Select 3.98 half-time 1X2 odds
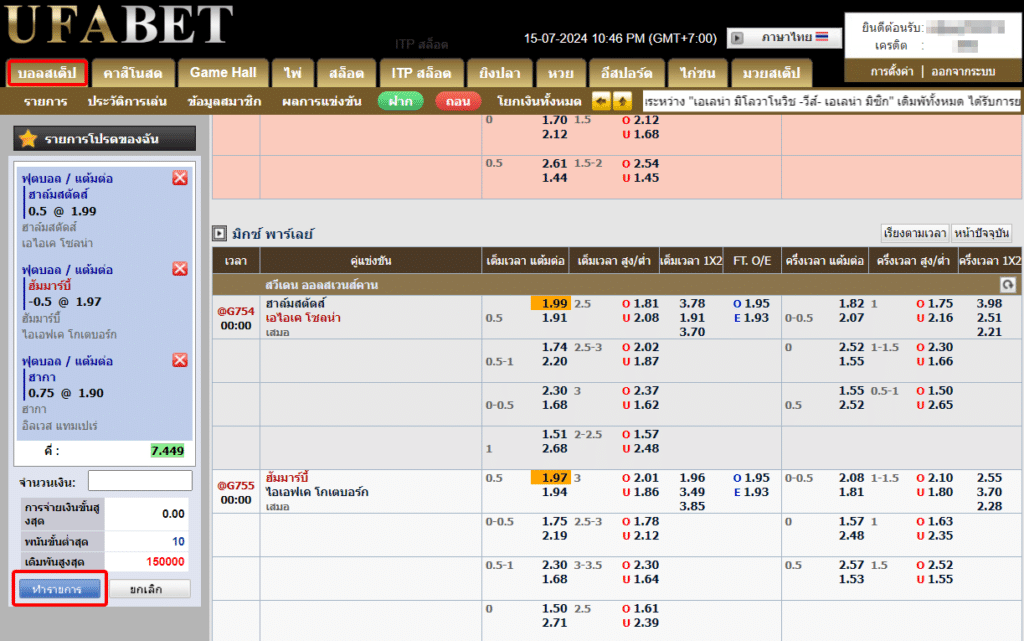Screen dimensions: 1024x641 (989, 304)
